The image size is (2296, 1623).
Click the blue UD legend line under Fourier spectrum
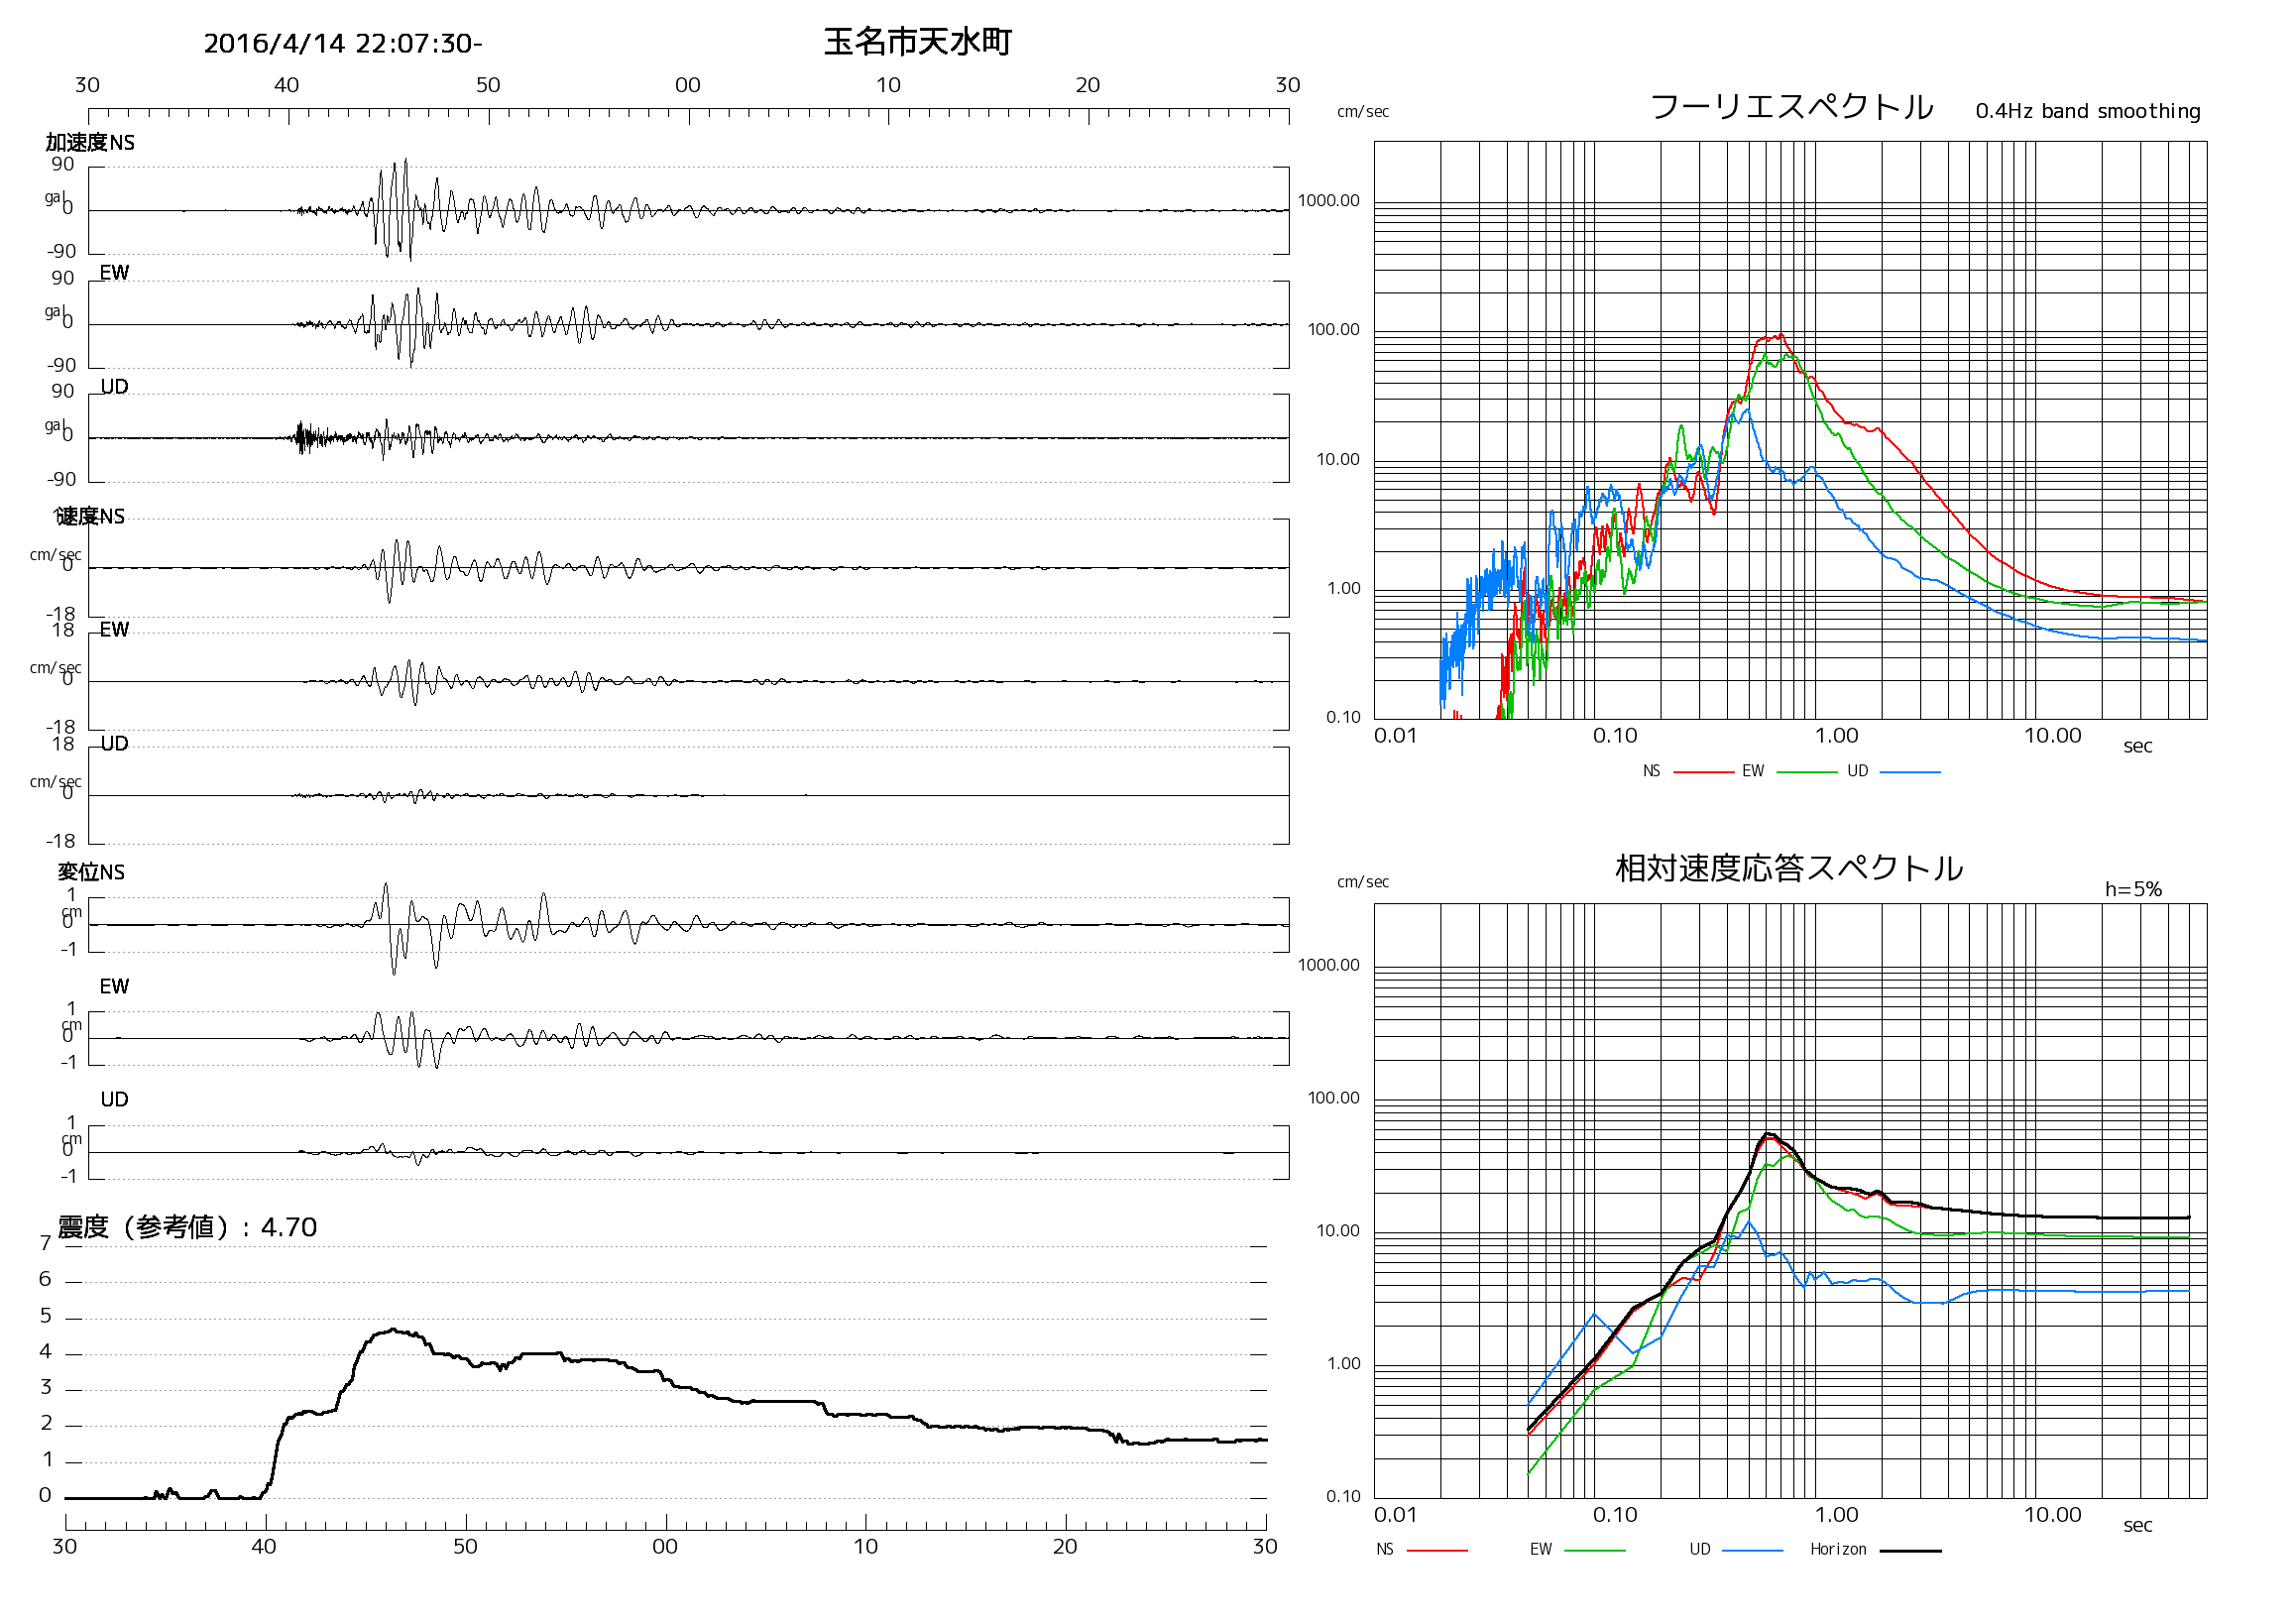pos(1910,773)
